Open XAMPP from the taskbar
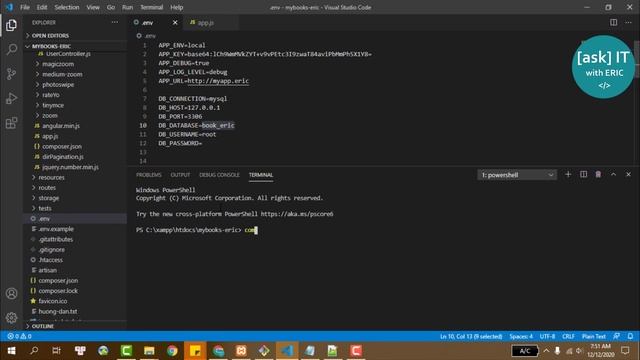The image size is (640, 360). (x=241, y=351)
